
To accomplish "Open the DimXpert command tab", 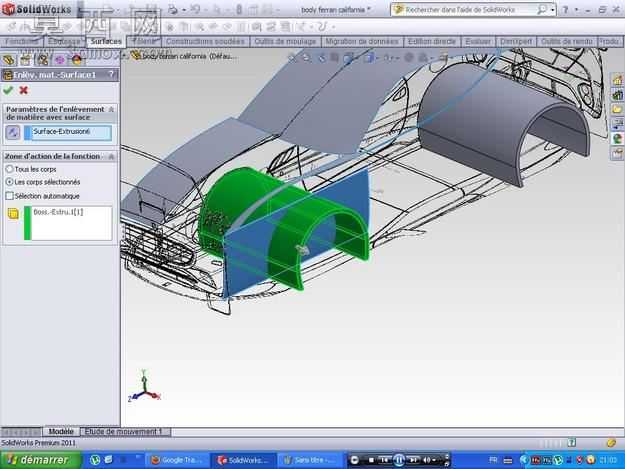I will (516, 41).
